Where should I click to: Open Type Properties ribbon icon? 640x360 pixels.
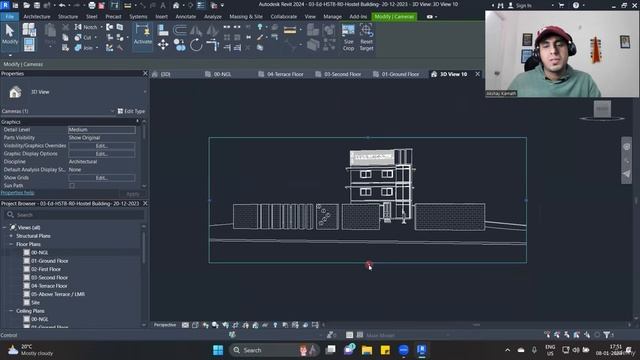29,29
